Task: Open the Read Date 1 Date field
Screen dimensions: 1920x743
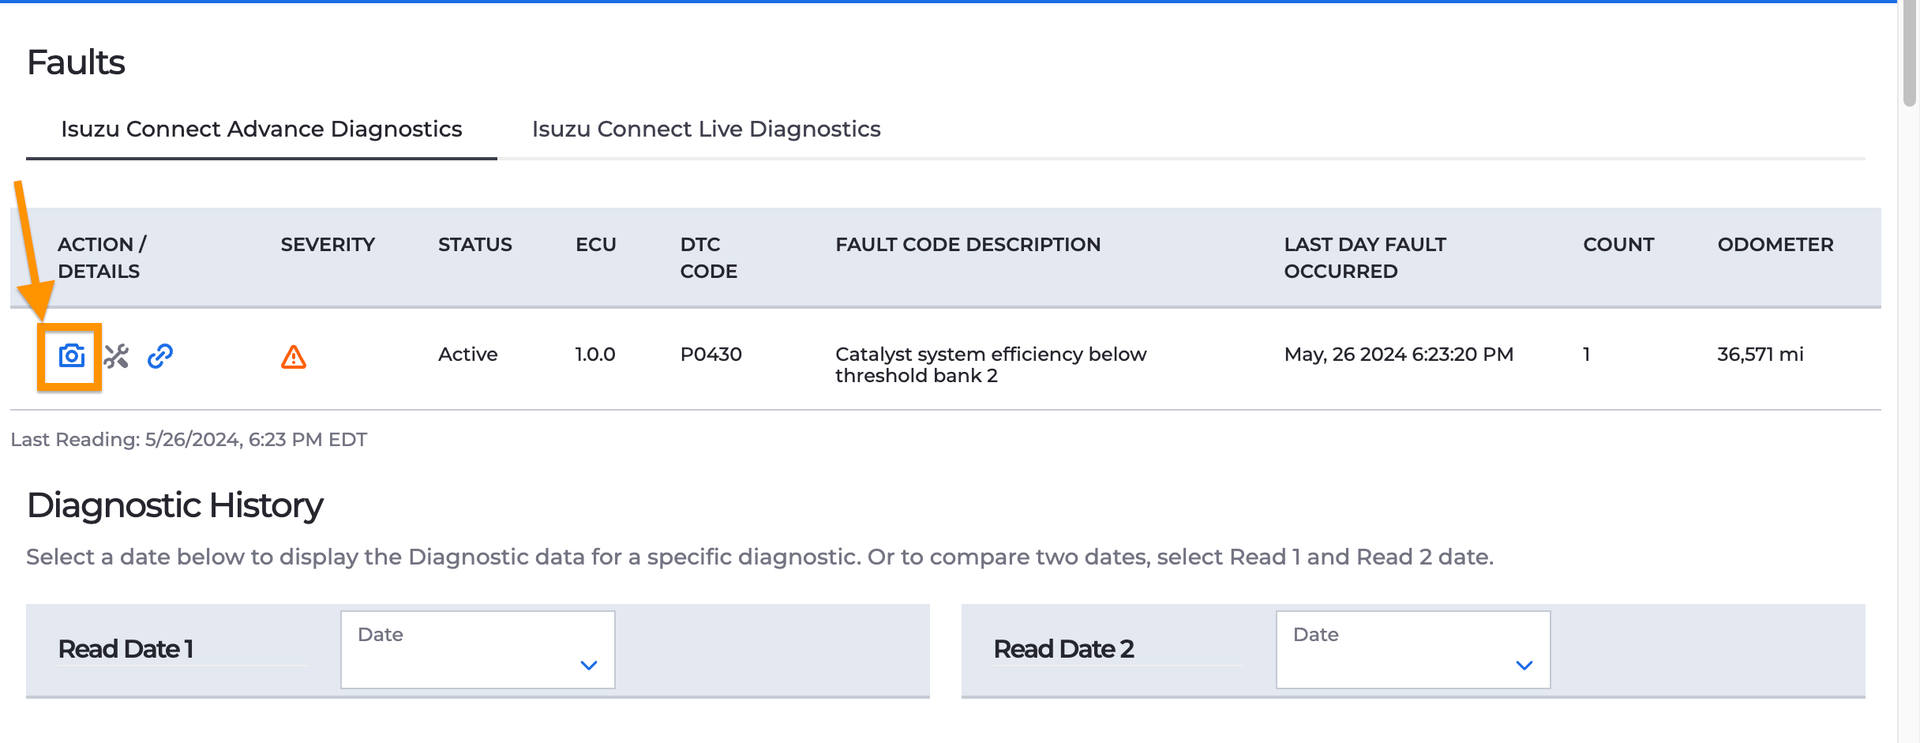Action: click(x=478, y=650)
